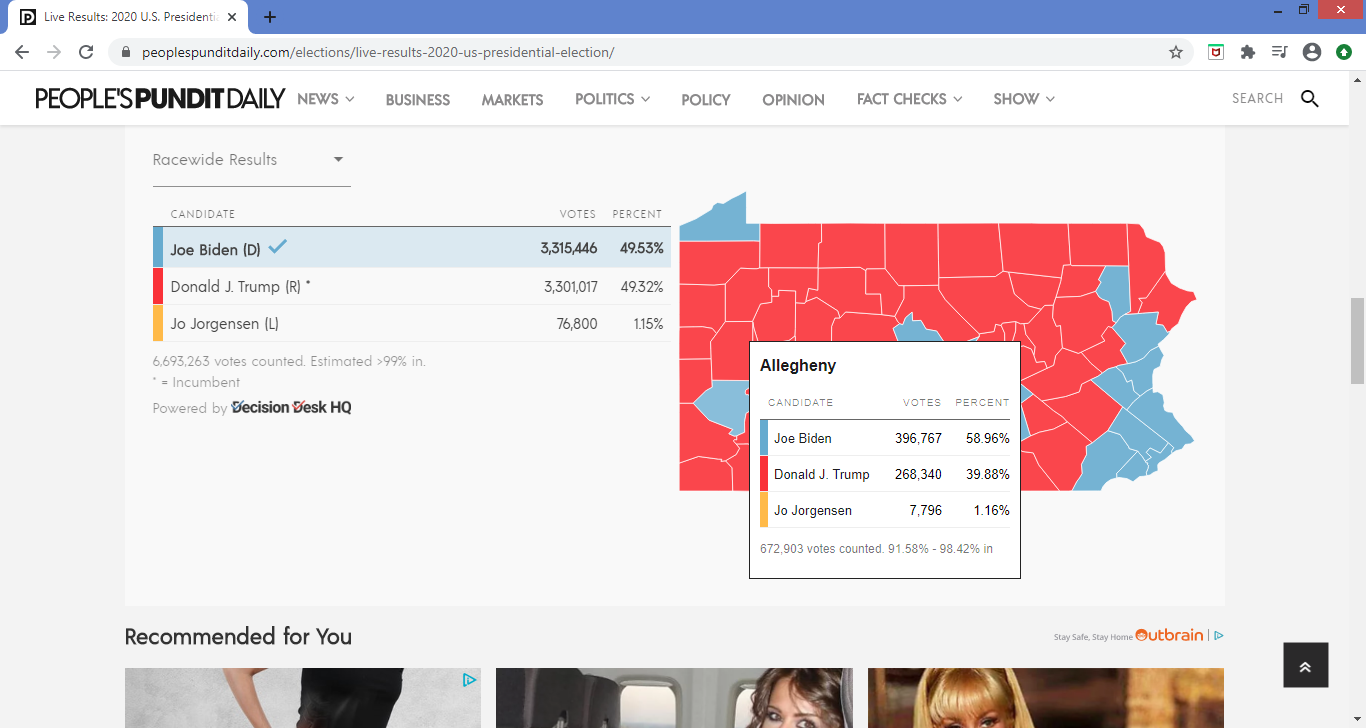Click the ad info icon on first thumbnail
Image resolution: width=1366 pixels, height=728 pixels.
[469, 680]
